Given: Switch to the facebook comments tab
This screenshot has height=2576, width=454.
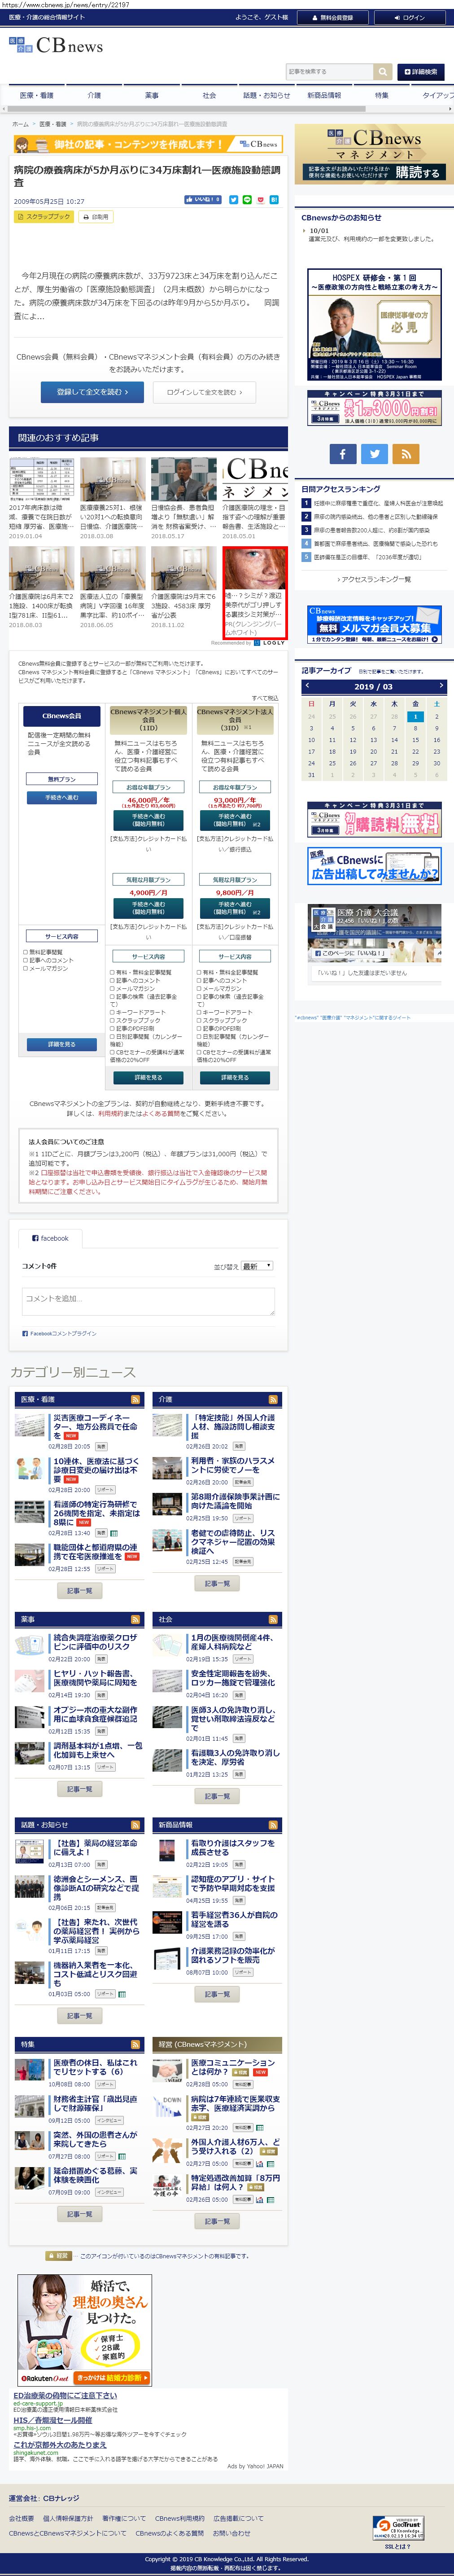Looking at the screenshot, I should click(50, 1238).
